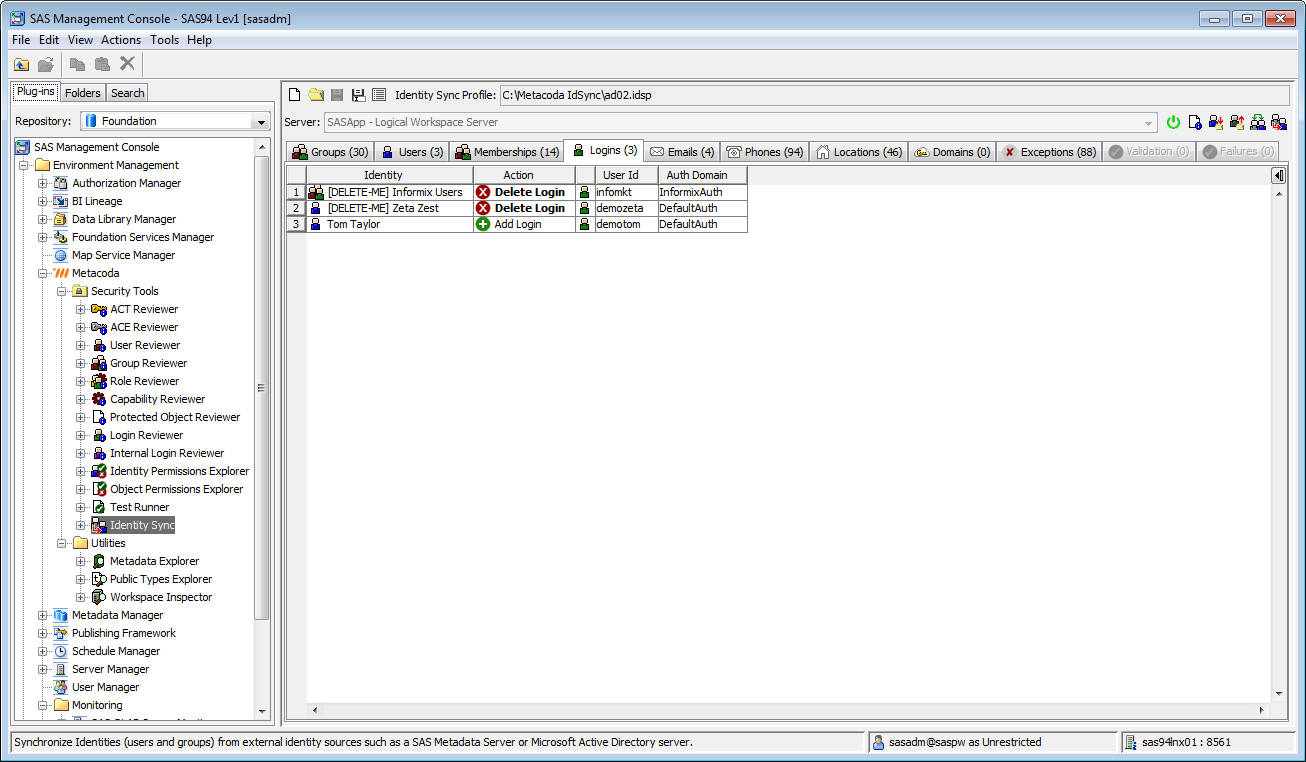Click the Public Types Explorer icon

click(99, 579)
